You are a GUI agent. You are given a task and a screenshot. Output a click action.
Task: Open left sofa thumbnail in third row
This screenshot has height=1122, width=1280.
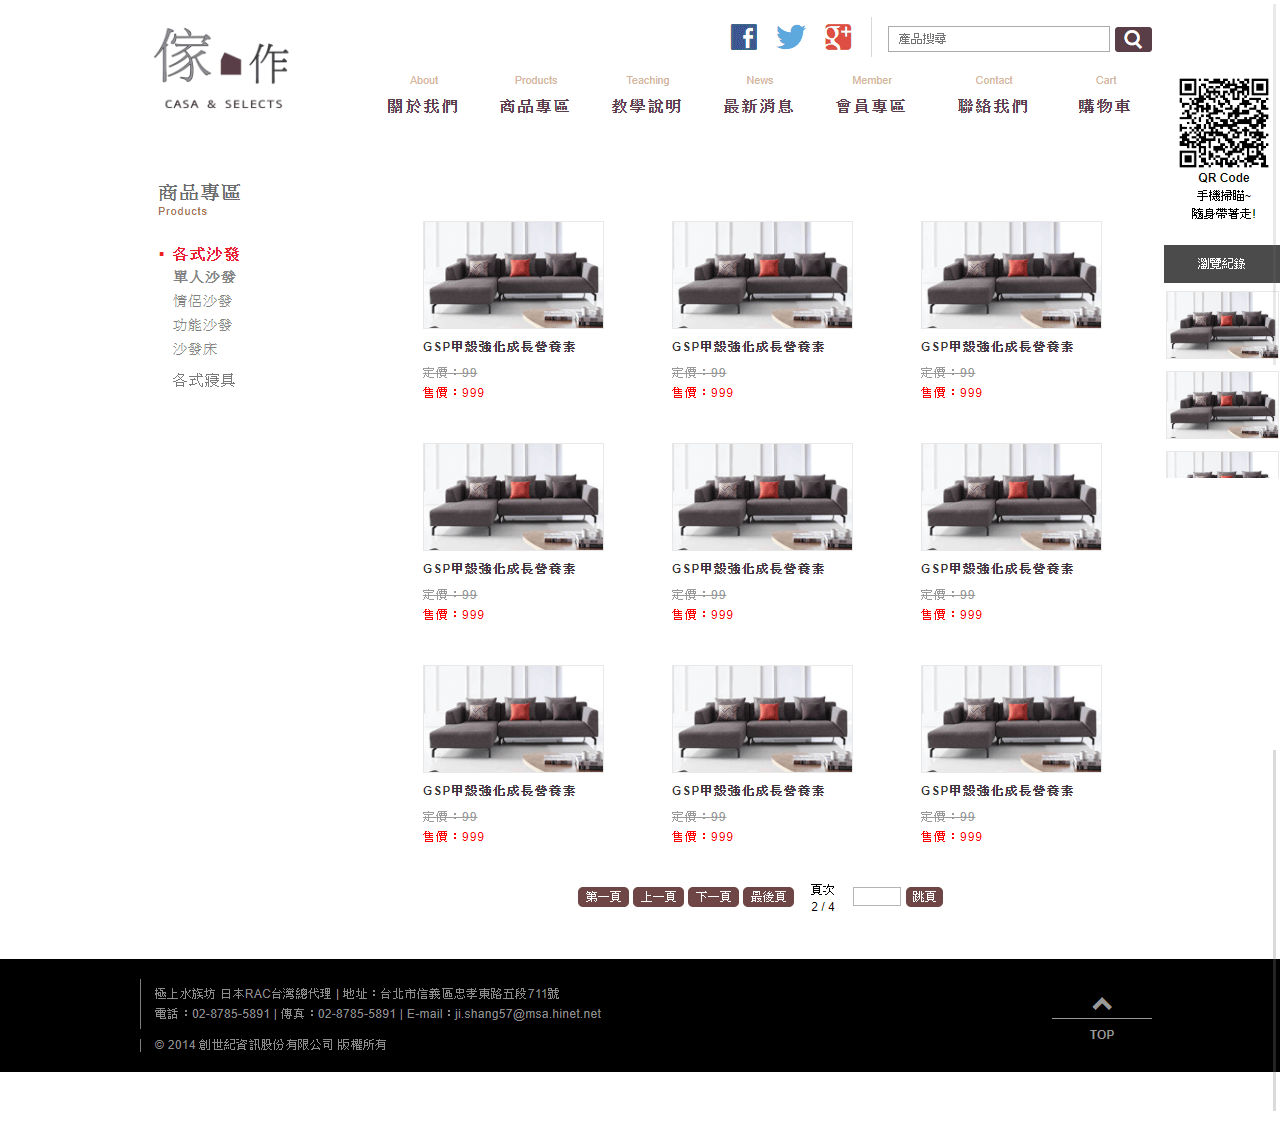tap(513, 719)
